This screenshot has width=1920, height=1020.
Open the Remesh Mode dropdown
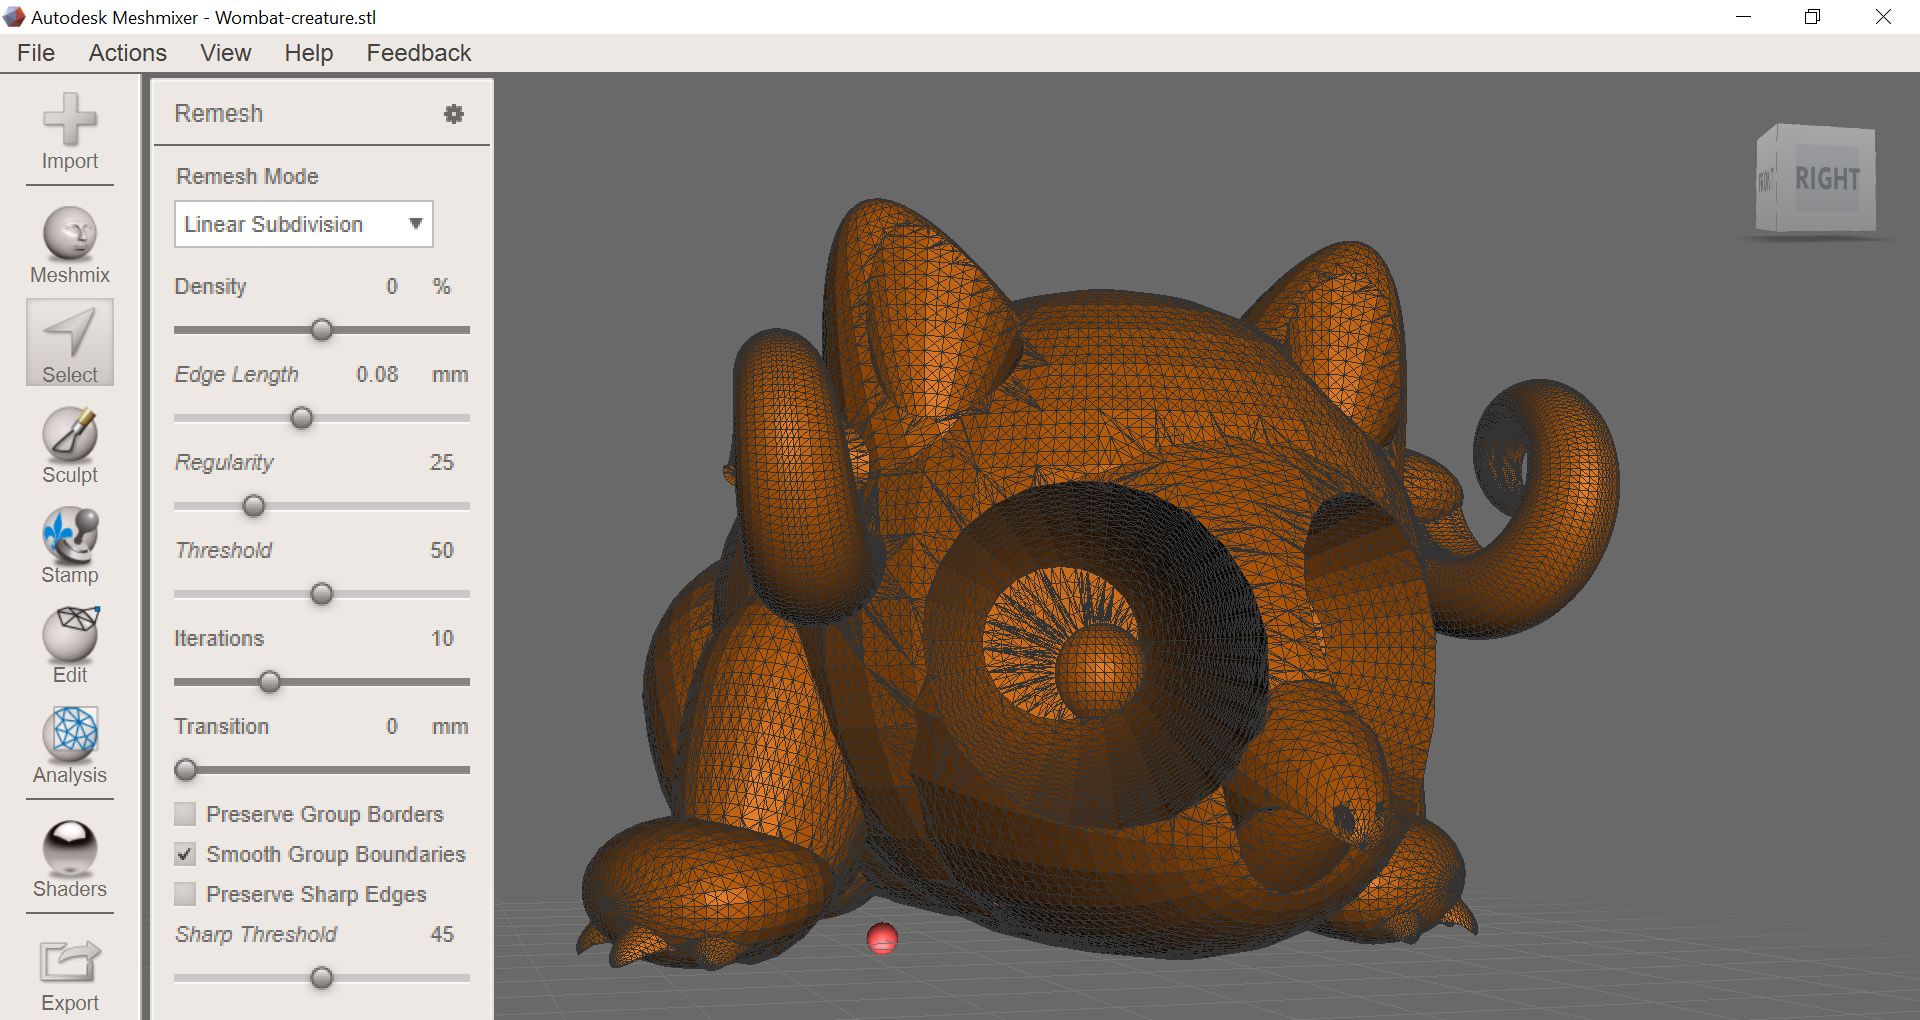(417, 224)
